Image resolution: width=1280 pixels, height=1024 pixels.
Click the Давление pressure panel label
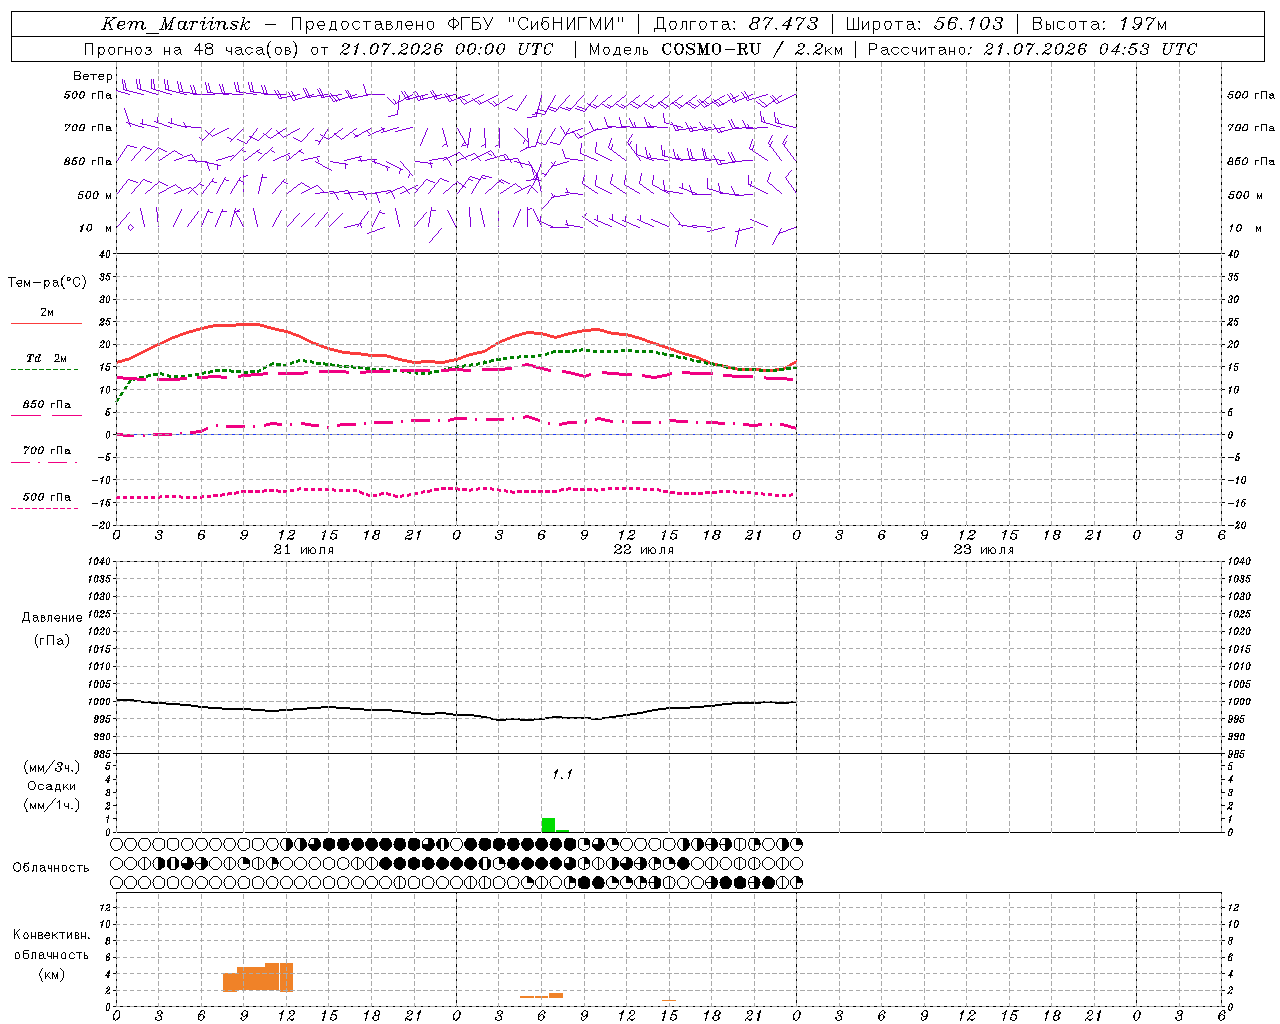pyautogui.click(x=52, y=618)
